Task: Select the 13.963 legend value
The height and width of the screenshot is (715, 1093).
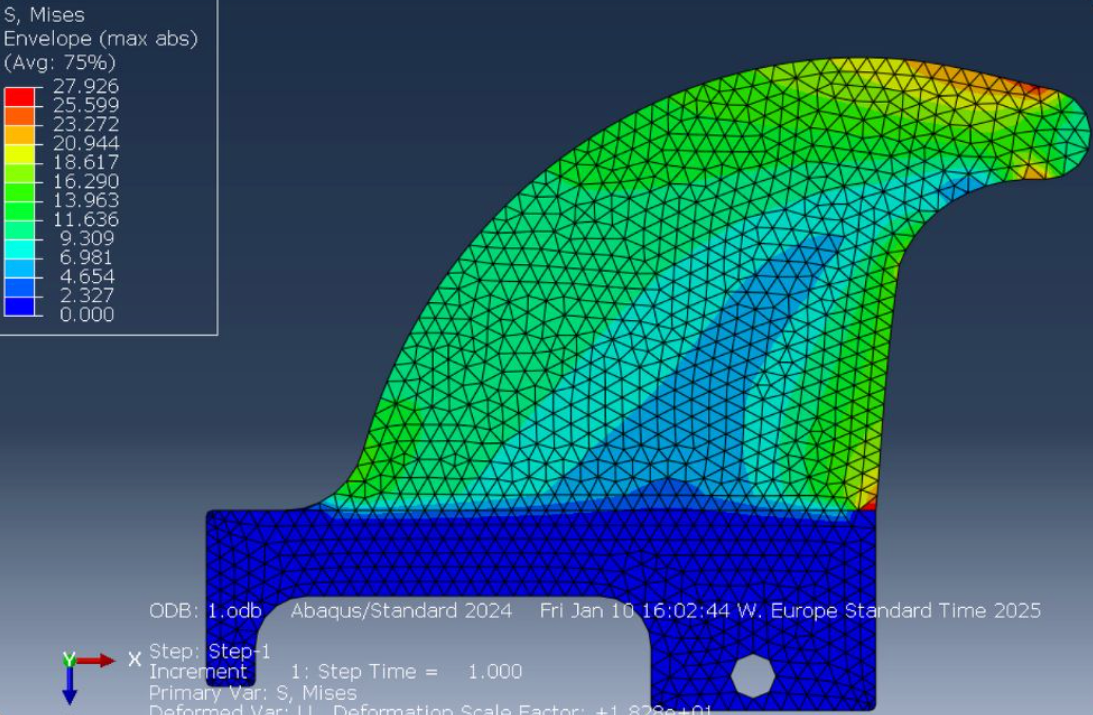Action: point(85,201)
